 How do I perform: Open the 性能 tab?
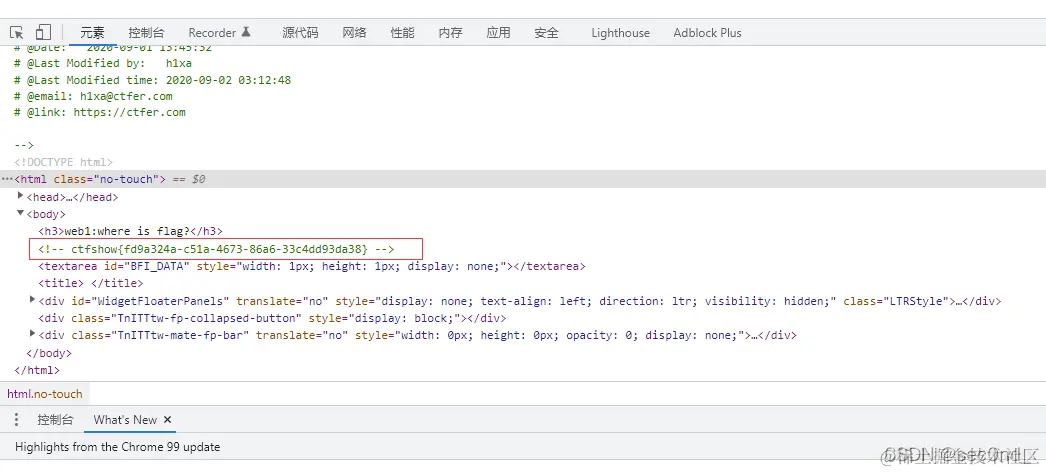point(402,33)
